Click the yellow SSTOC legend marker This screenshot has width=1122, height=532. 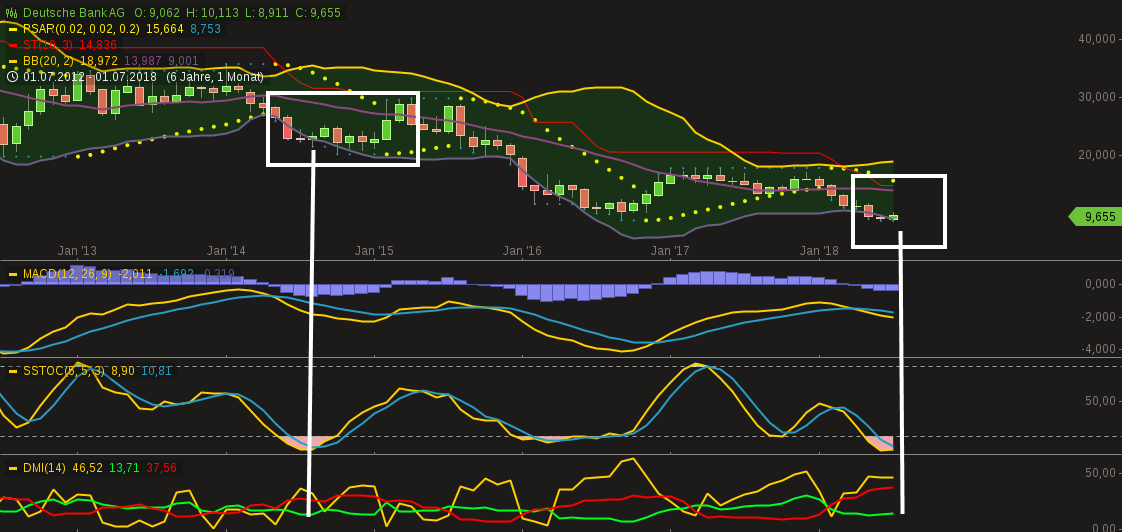pyautogui.click(x=12, y=371)
